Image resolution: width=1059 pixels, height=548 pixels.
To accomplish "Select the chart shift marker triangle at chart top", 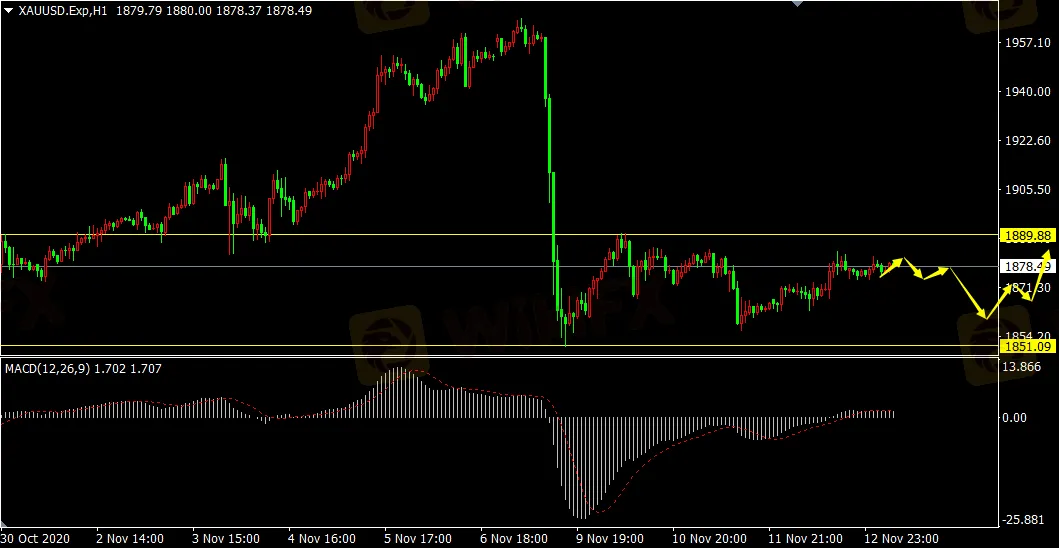I will pos(798,3).
